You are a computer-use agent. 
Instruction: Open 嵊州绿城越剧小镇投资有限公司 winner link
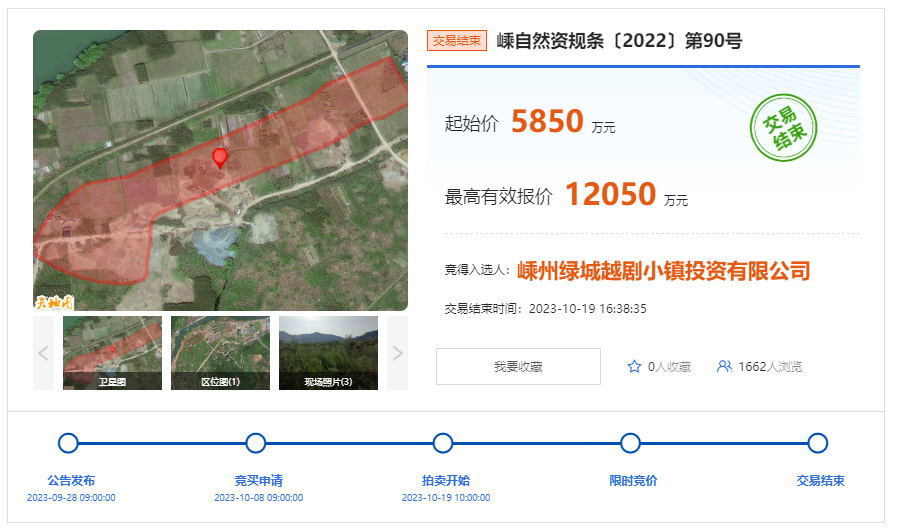pyautogui.click(x=663, y=271)
